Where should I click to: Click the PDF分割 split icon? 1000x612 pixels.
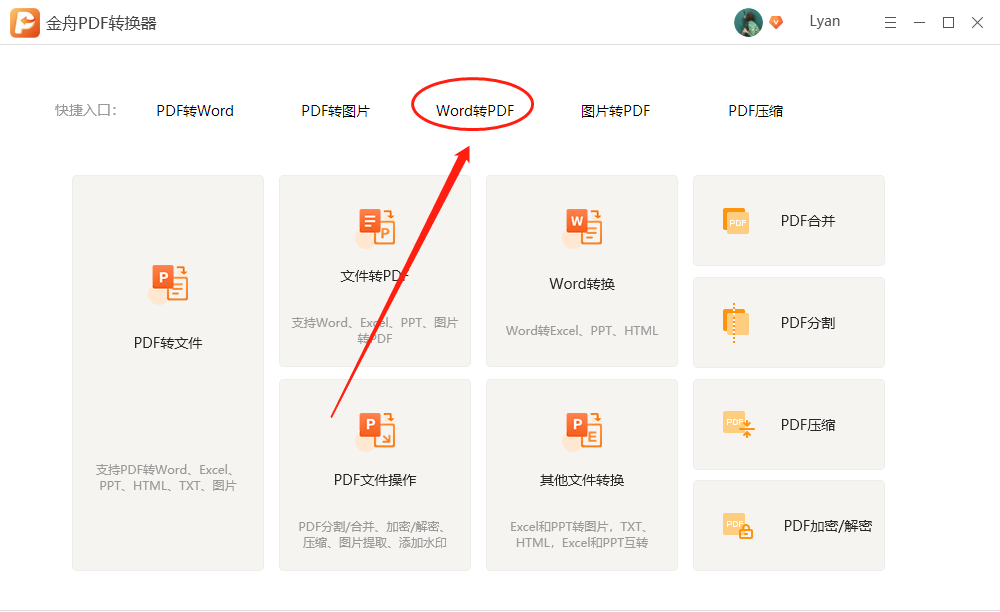pos(736,323)
